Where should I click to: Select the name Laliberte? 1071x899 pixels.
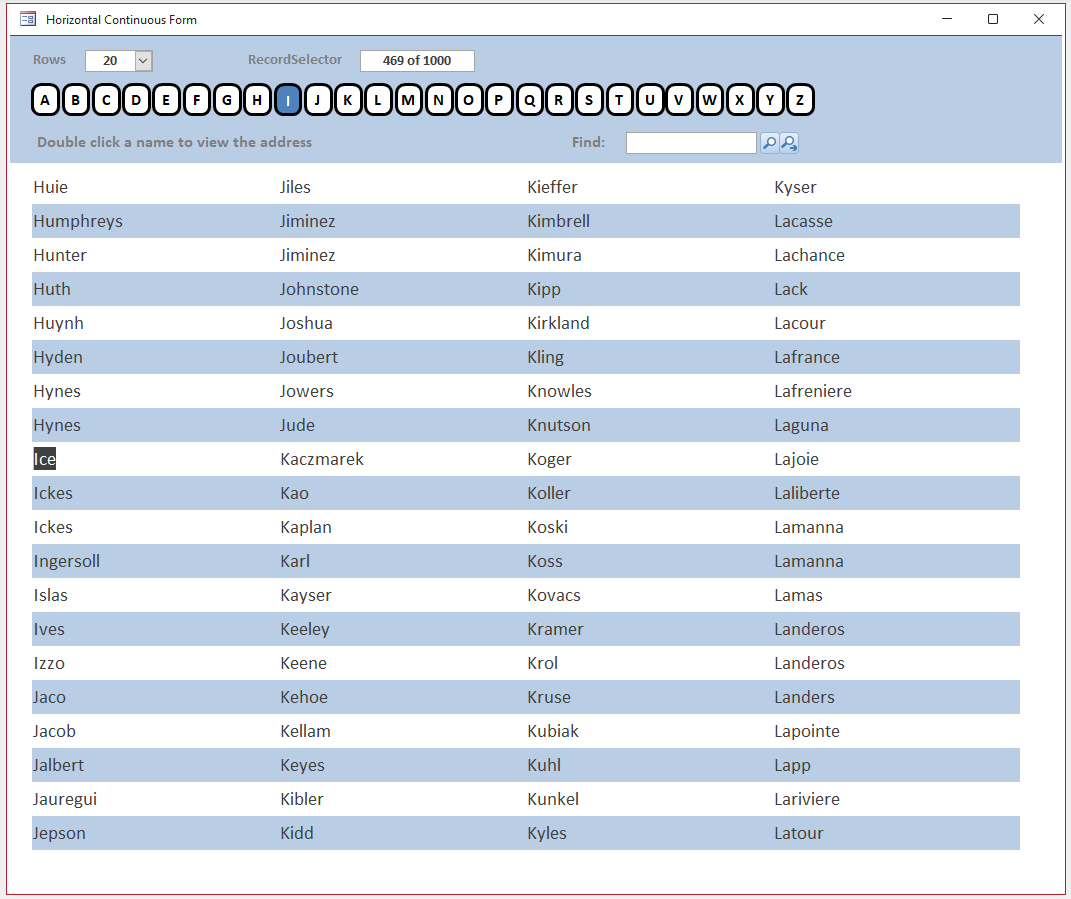tap(807, 493)
